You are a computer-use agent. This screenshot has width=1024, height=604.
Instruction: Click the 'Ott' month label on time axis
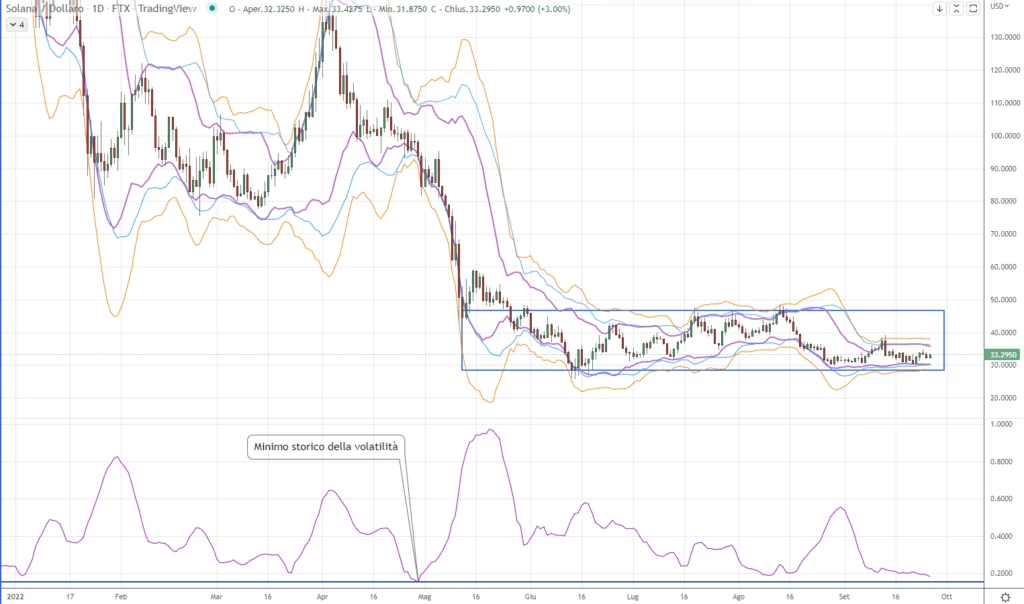click(x=948, y=594)
